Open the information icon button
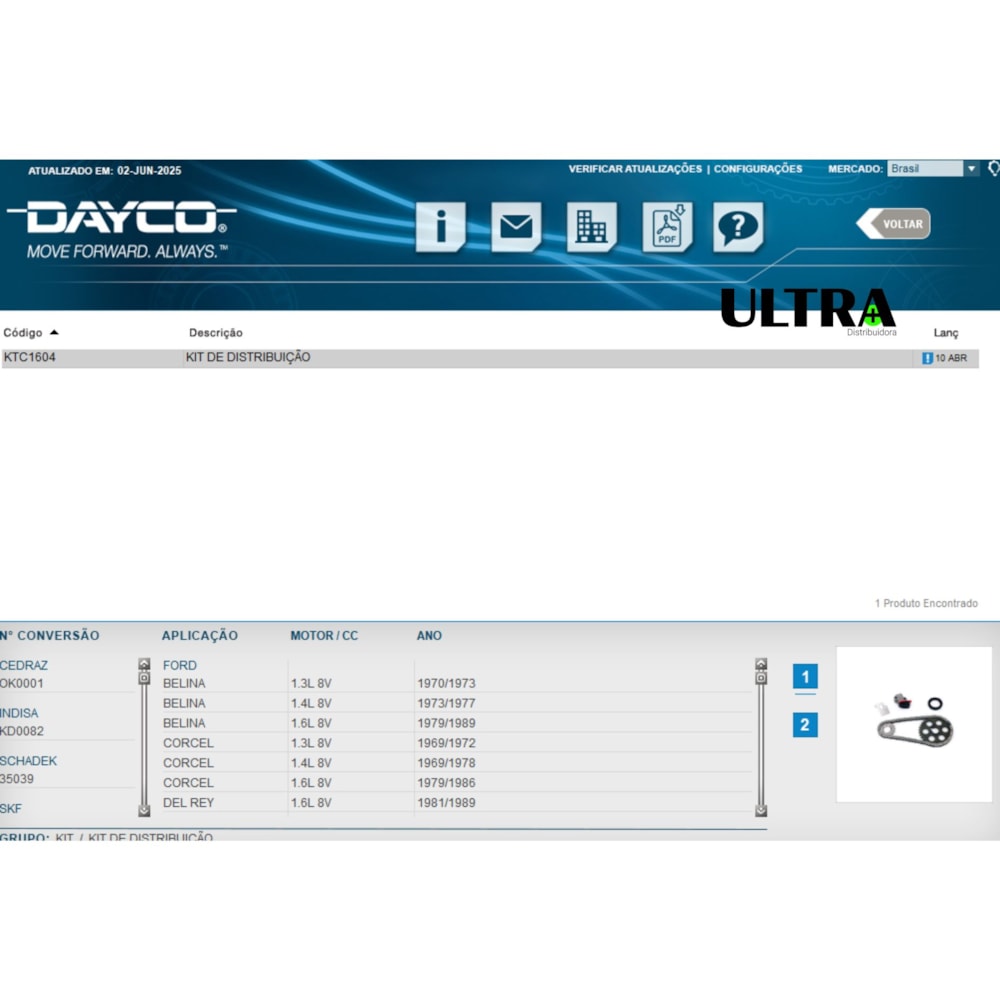This screenshot has width=1000, height=1000. pyautogui.click(x=441, y=226)
